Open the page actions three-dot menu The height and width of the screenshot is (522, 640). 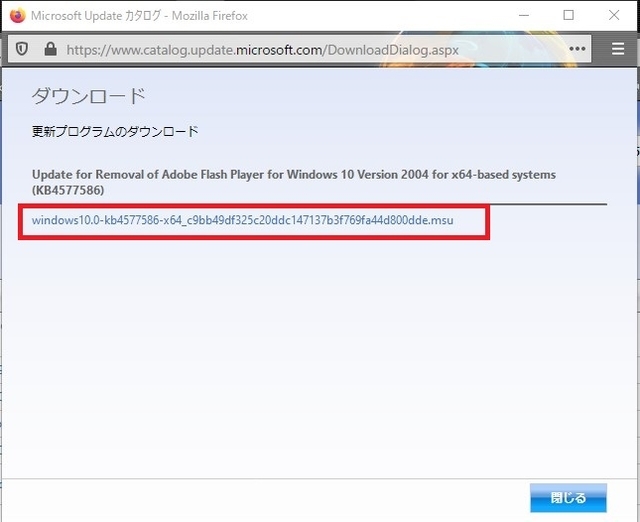tap(577, 49)
